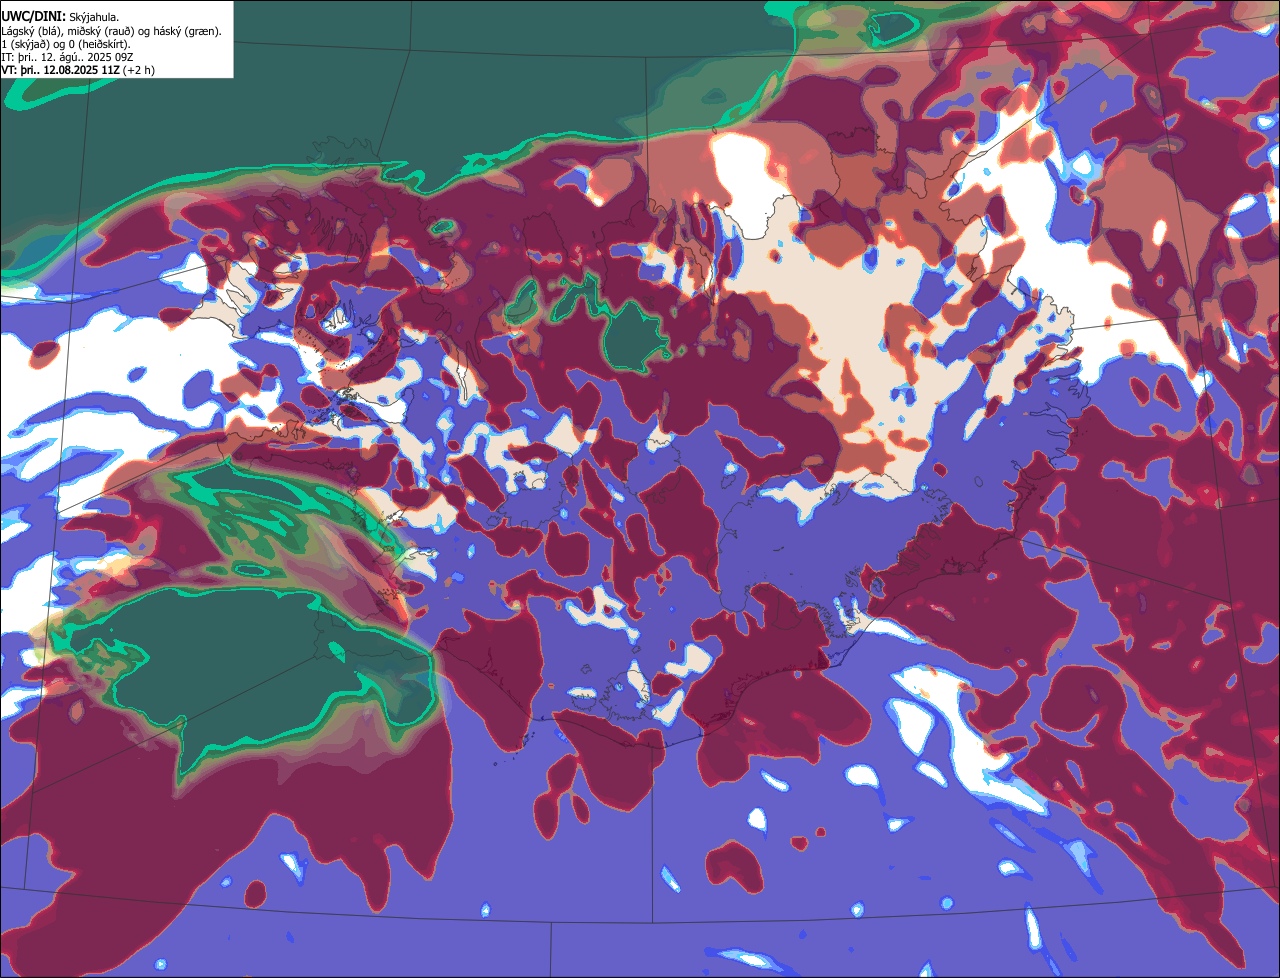Click the '1 (skýjað) og 0 (heiðskírt).' line
The image size is (1280, 978).
point(66,44)
